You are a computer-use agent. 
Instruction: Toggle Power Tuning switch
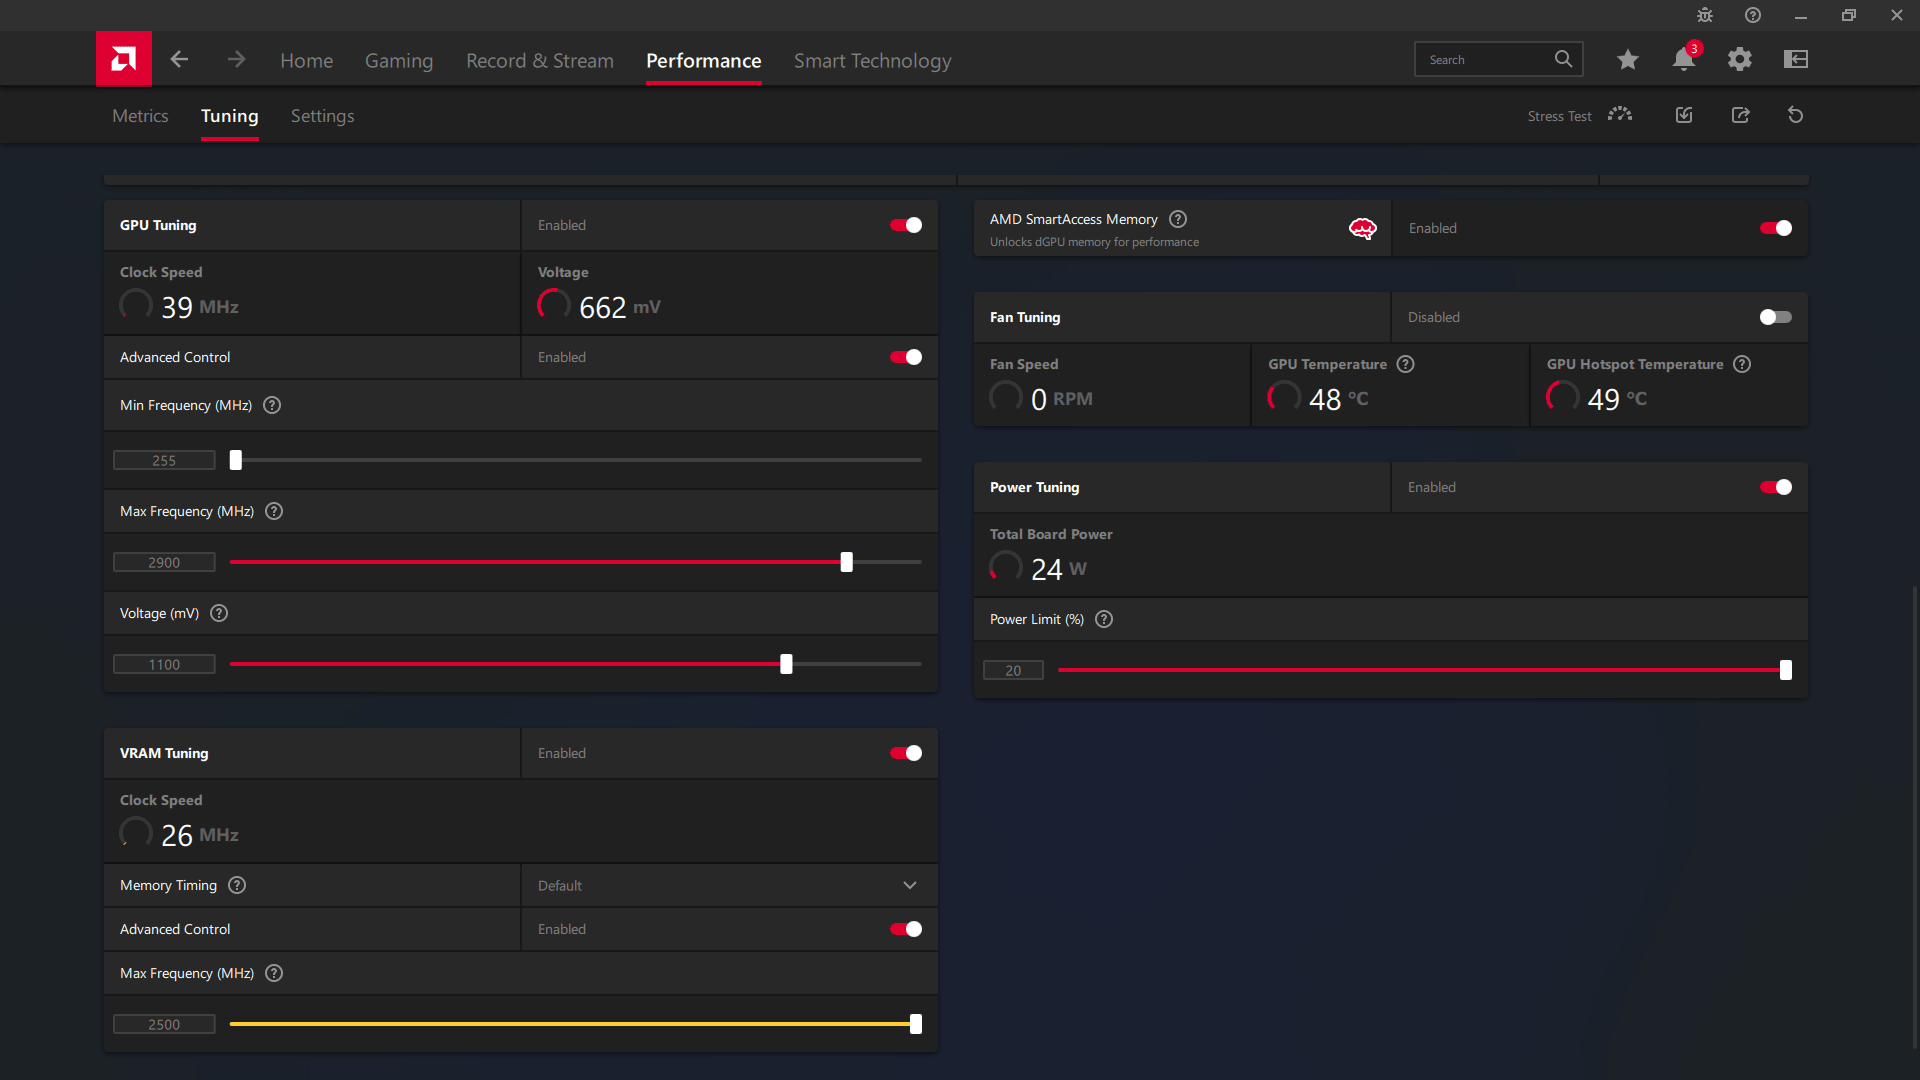click(x=1776, y=487)
